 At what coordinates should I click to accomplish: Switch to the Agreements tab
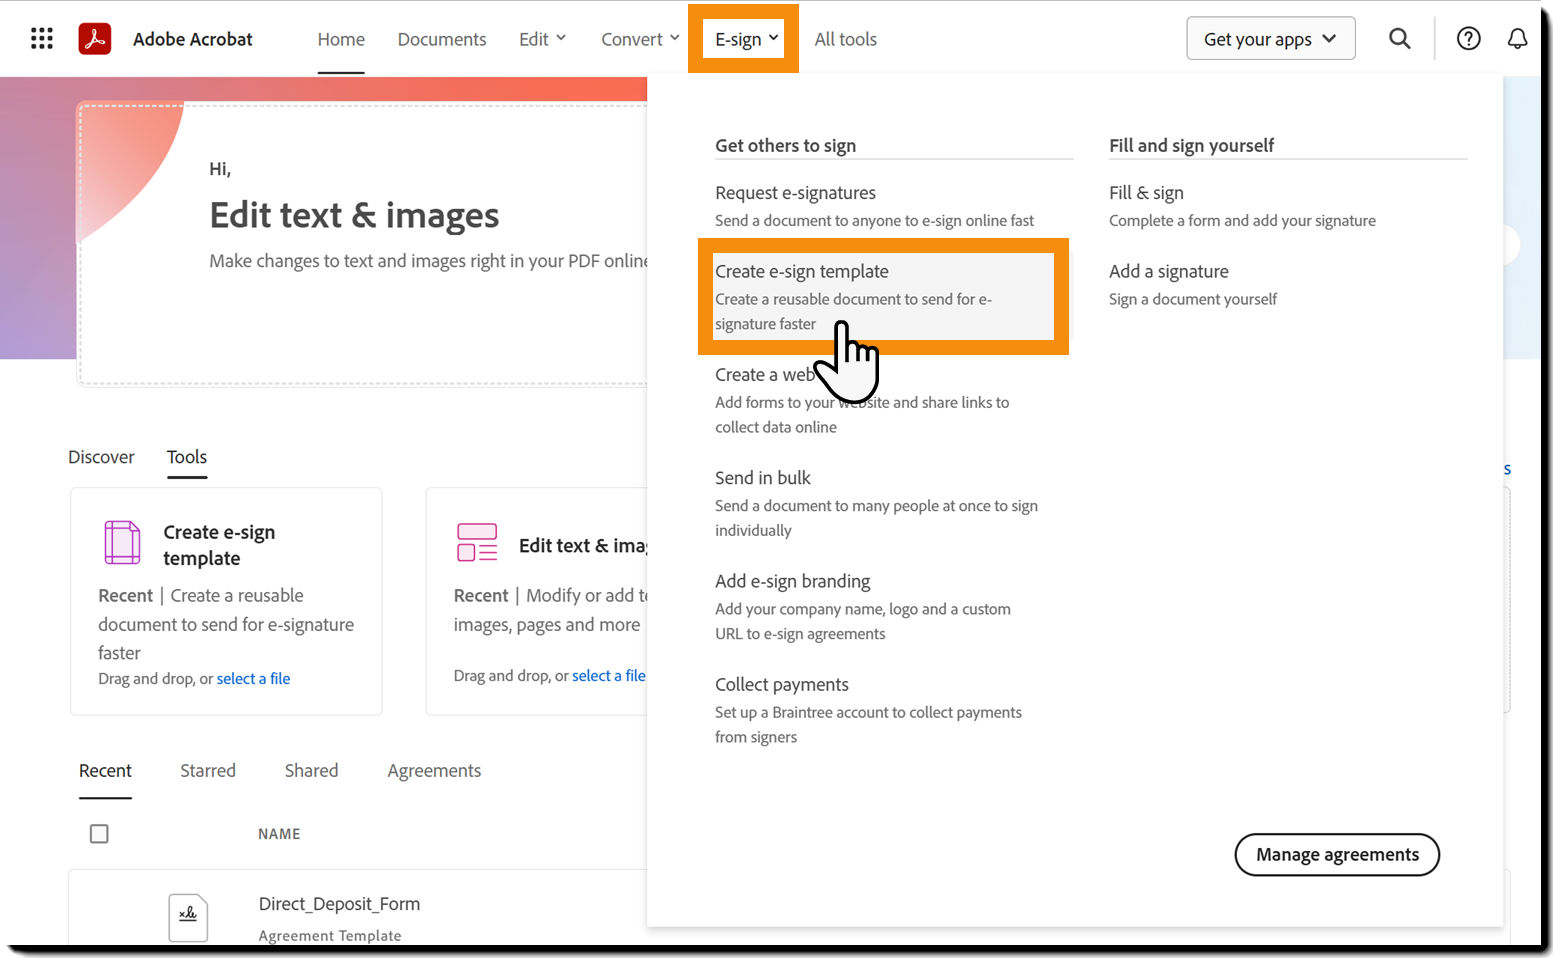tap(434, 771)
